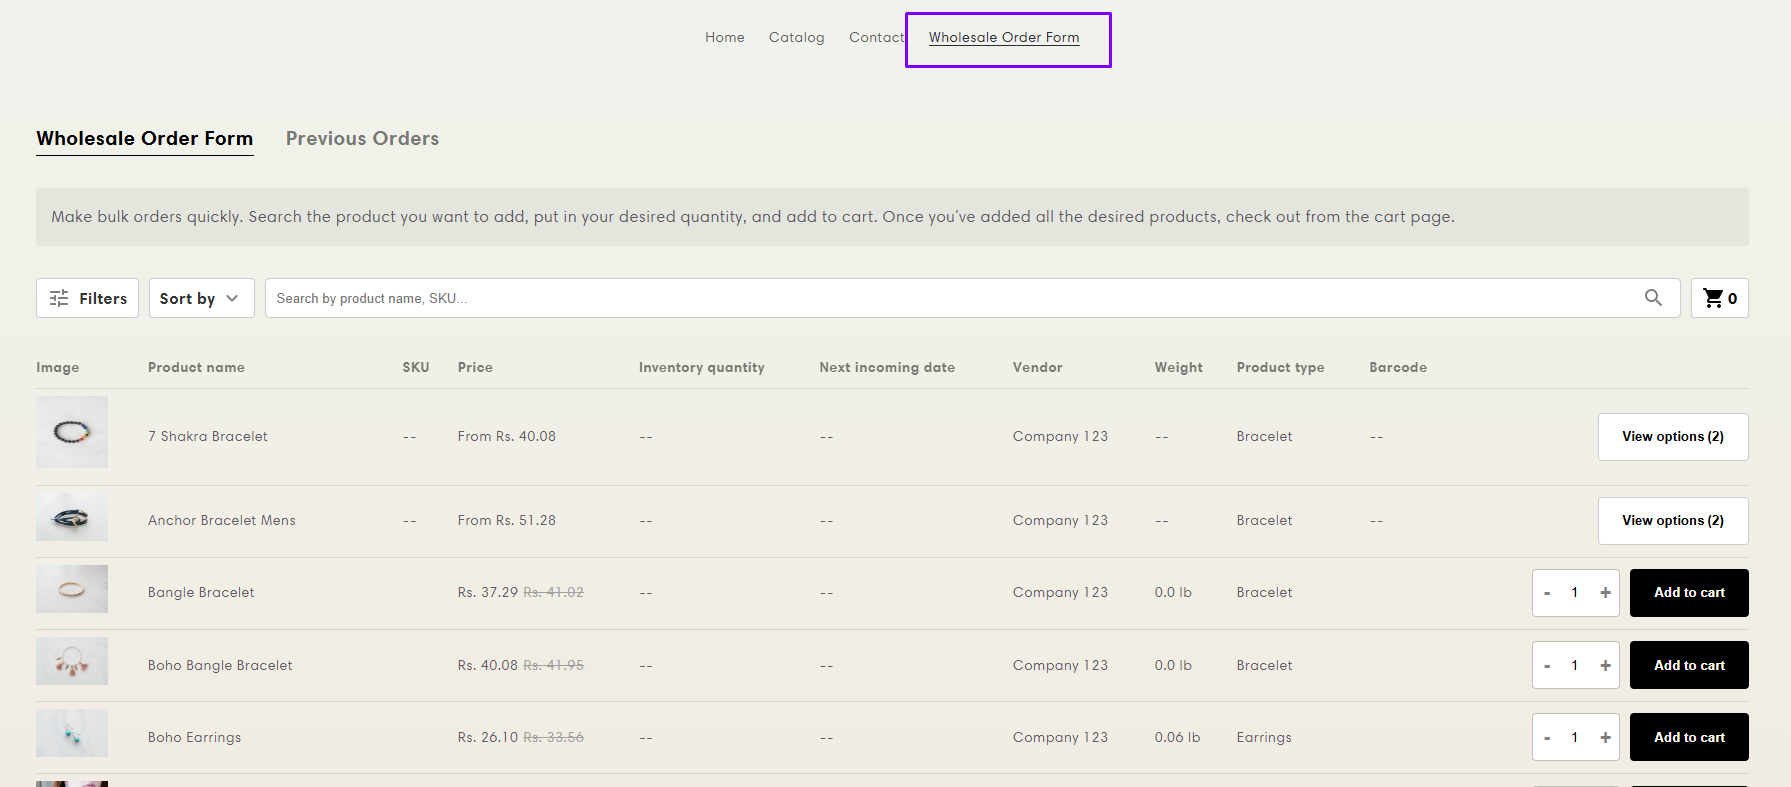Image resolution: width=1791 pixels, height=787 pixels.
Task: Open the cart icon showing 0 items
Action: point(1719,298)
